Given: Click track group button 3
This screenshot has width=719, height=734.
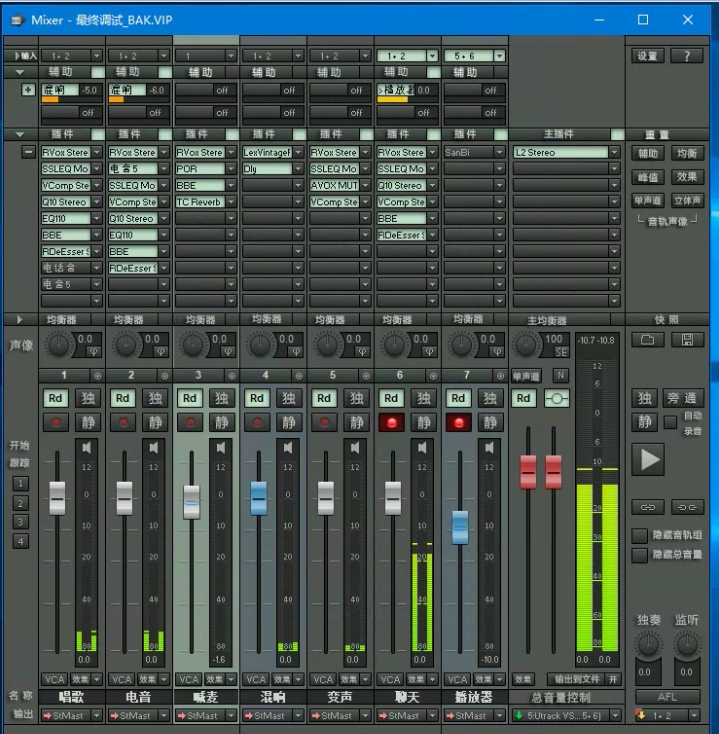Looking at the screenshot, I should click(20, 522).
